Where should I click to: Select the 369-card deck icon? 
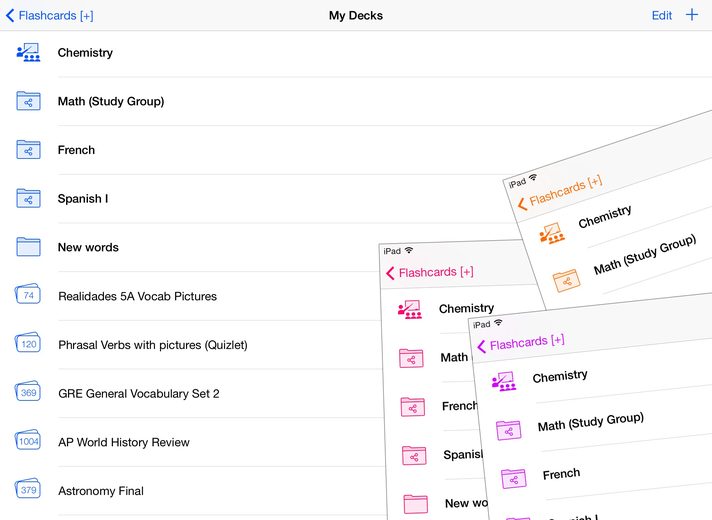point(28,392)
